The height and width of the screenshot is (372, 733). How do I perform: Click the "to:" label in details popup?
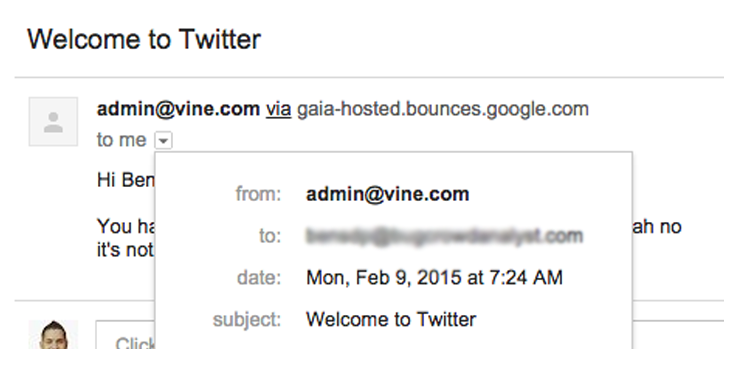tap(270, 236)
